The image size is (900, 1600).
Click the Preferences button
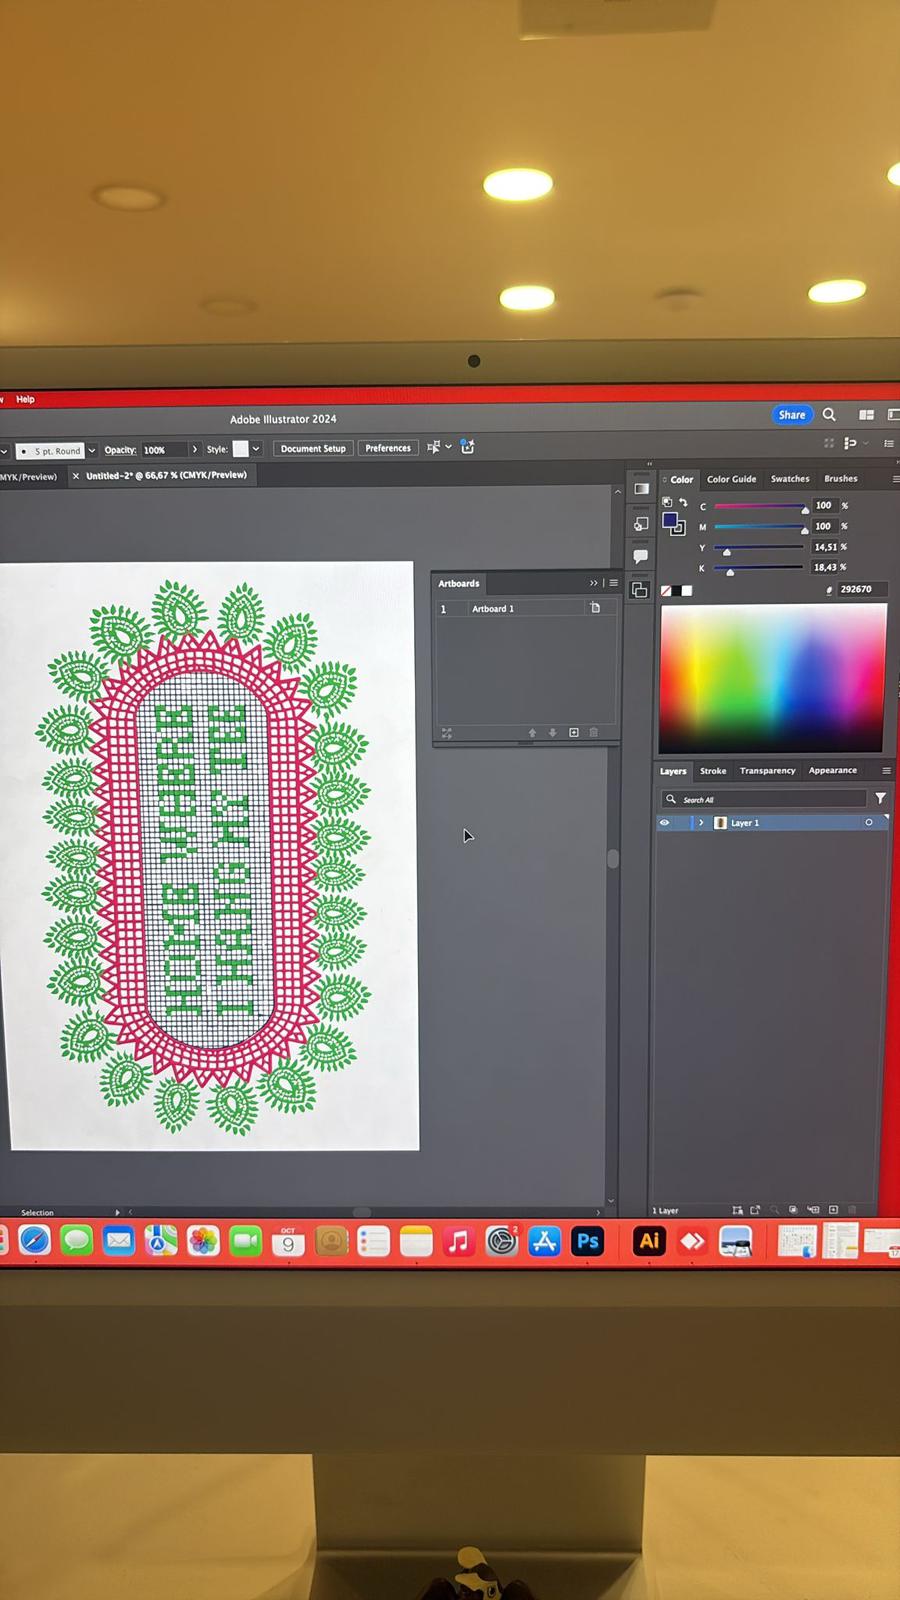pos(388,448)
